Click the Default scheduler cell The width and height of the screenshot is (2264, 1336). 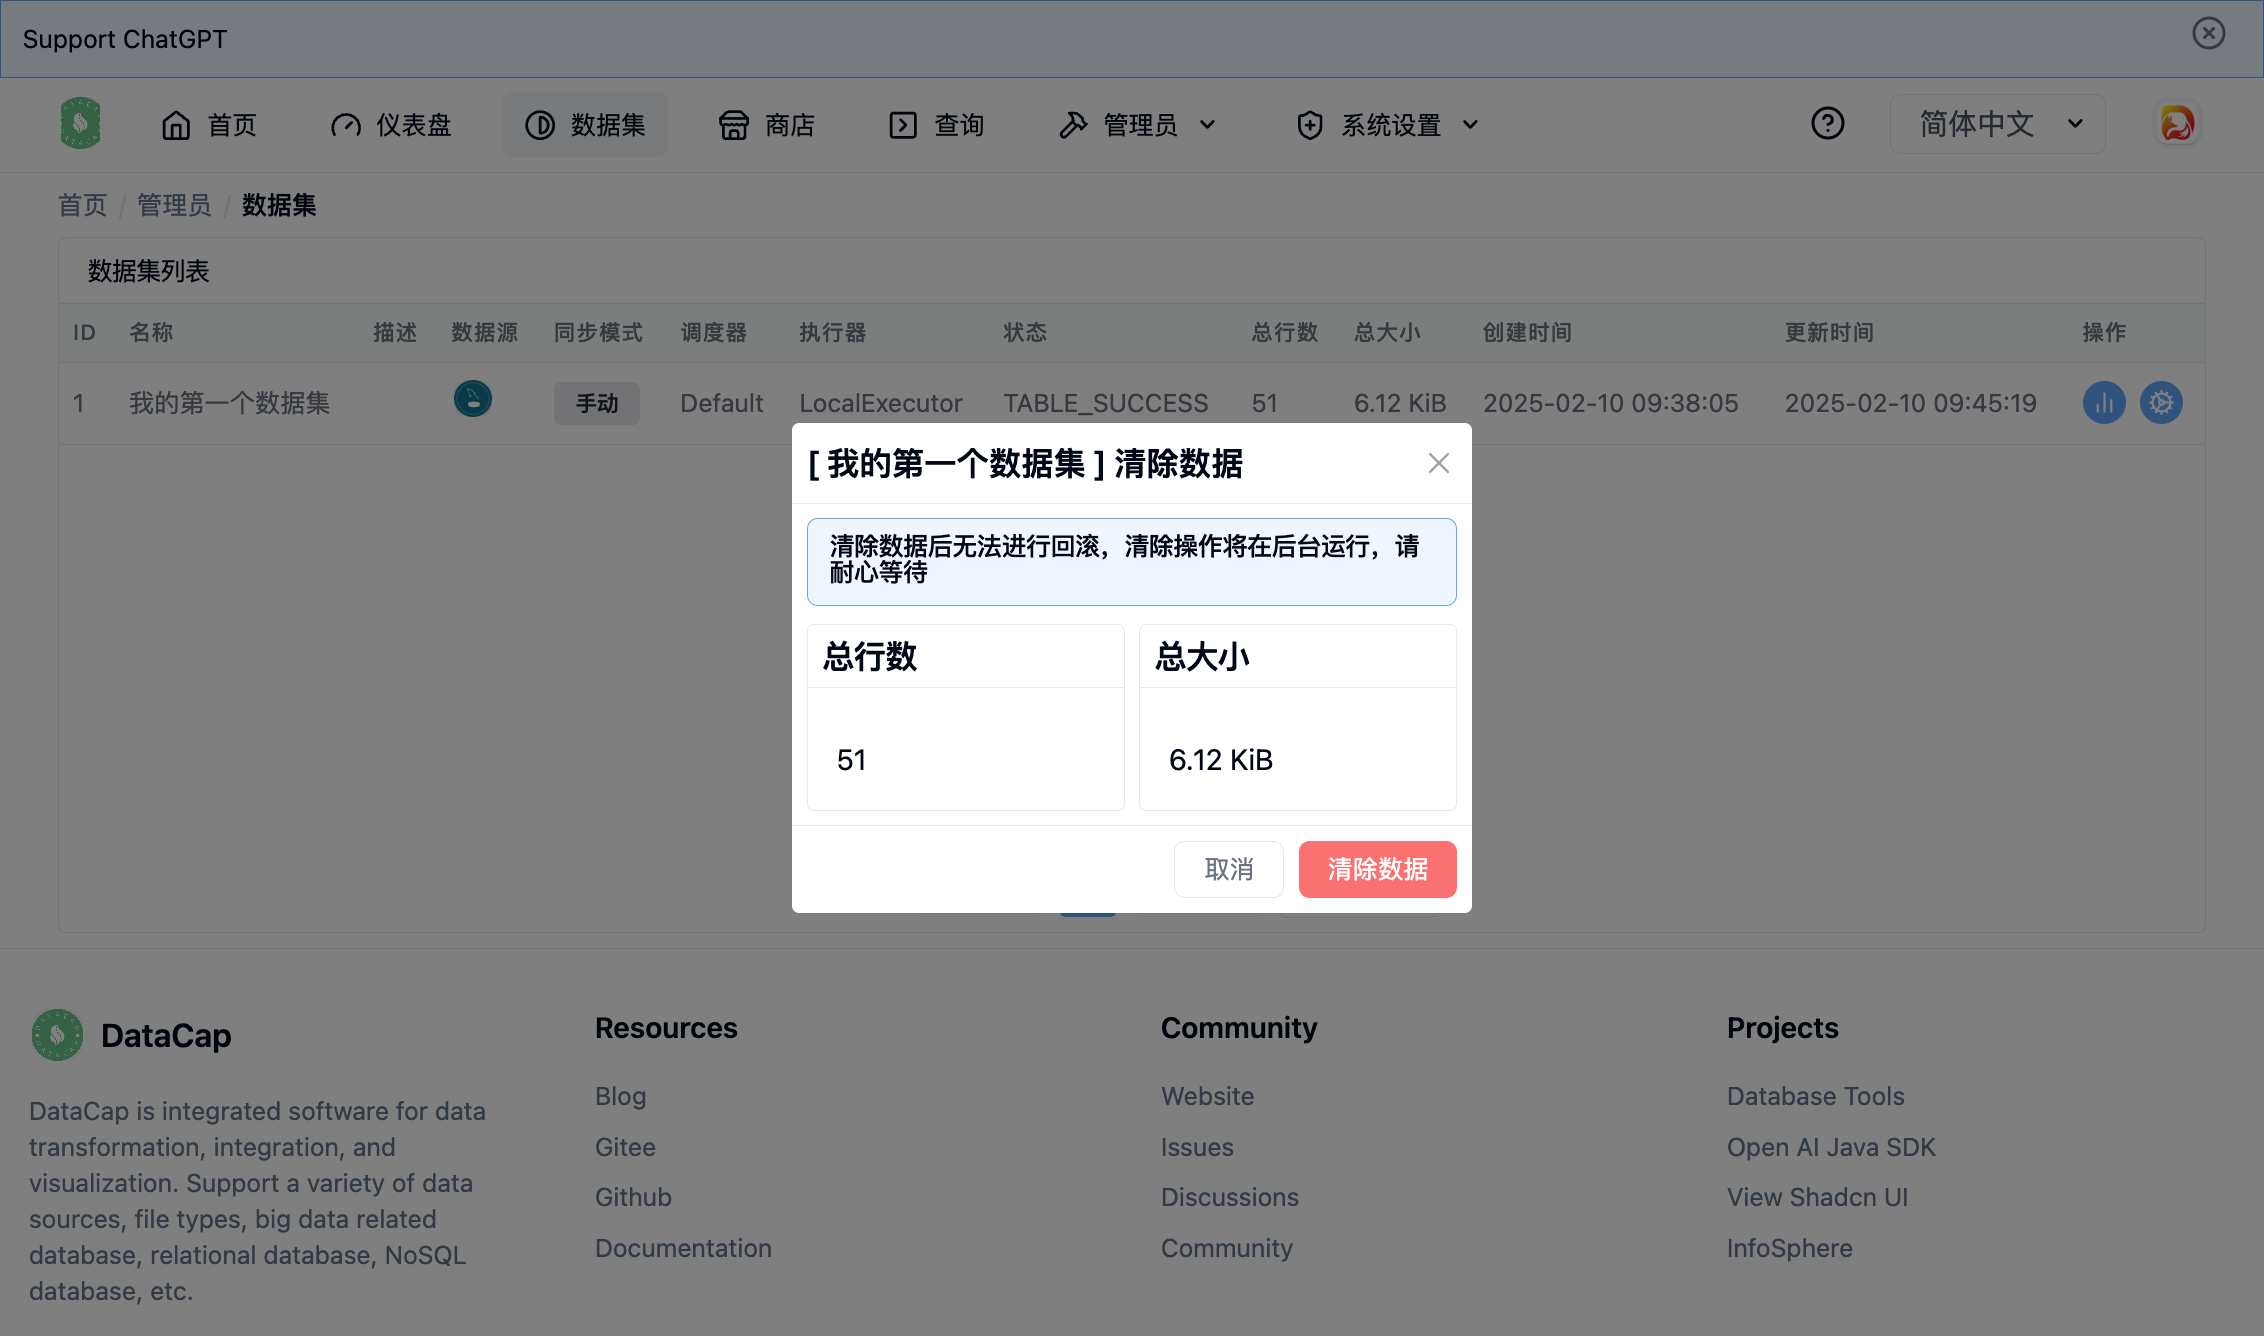coord(721,403)
